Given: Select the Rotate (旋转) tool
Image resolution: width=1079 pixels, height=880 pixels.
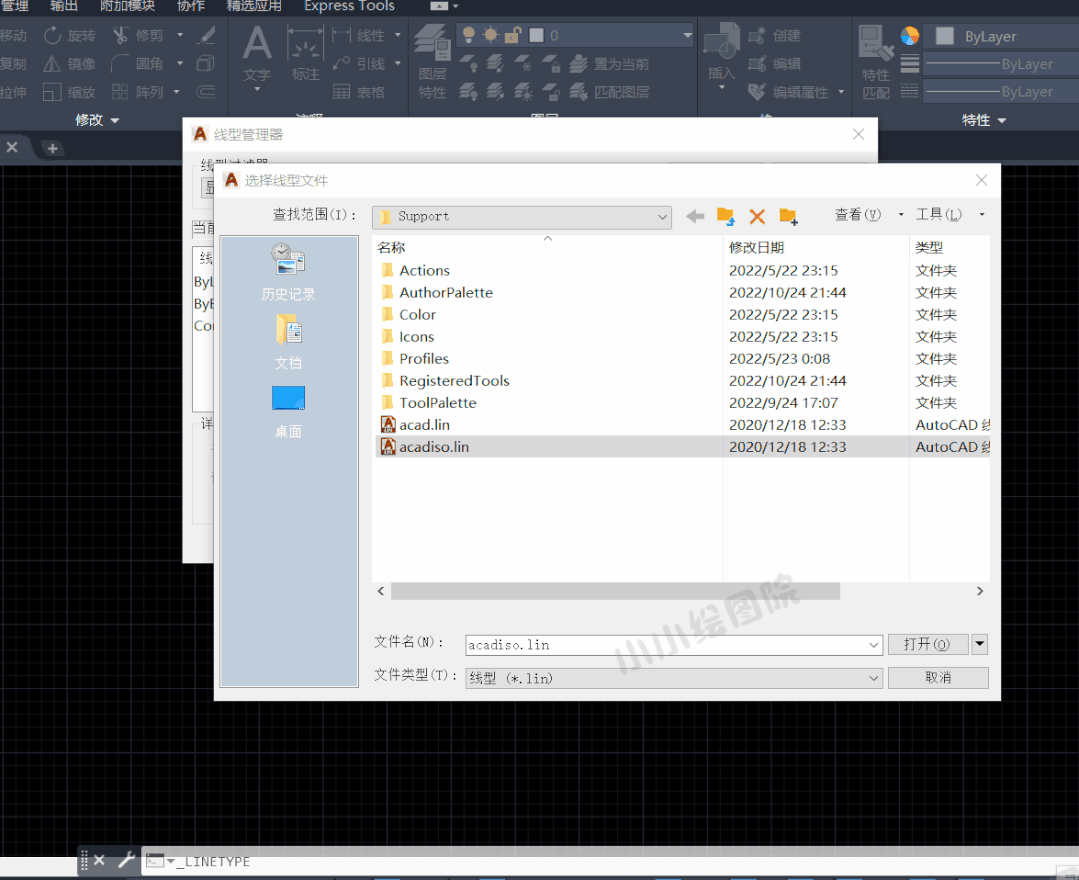Looking at the screenshot, I should click(x=69, y=35).
